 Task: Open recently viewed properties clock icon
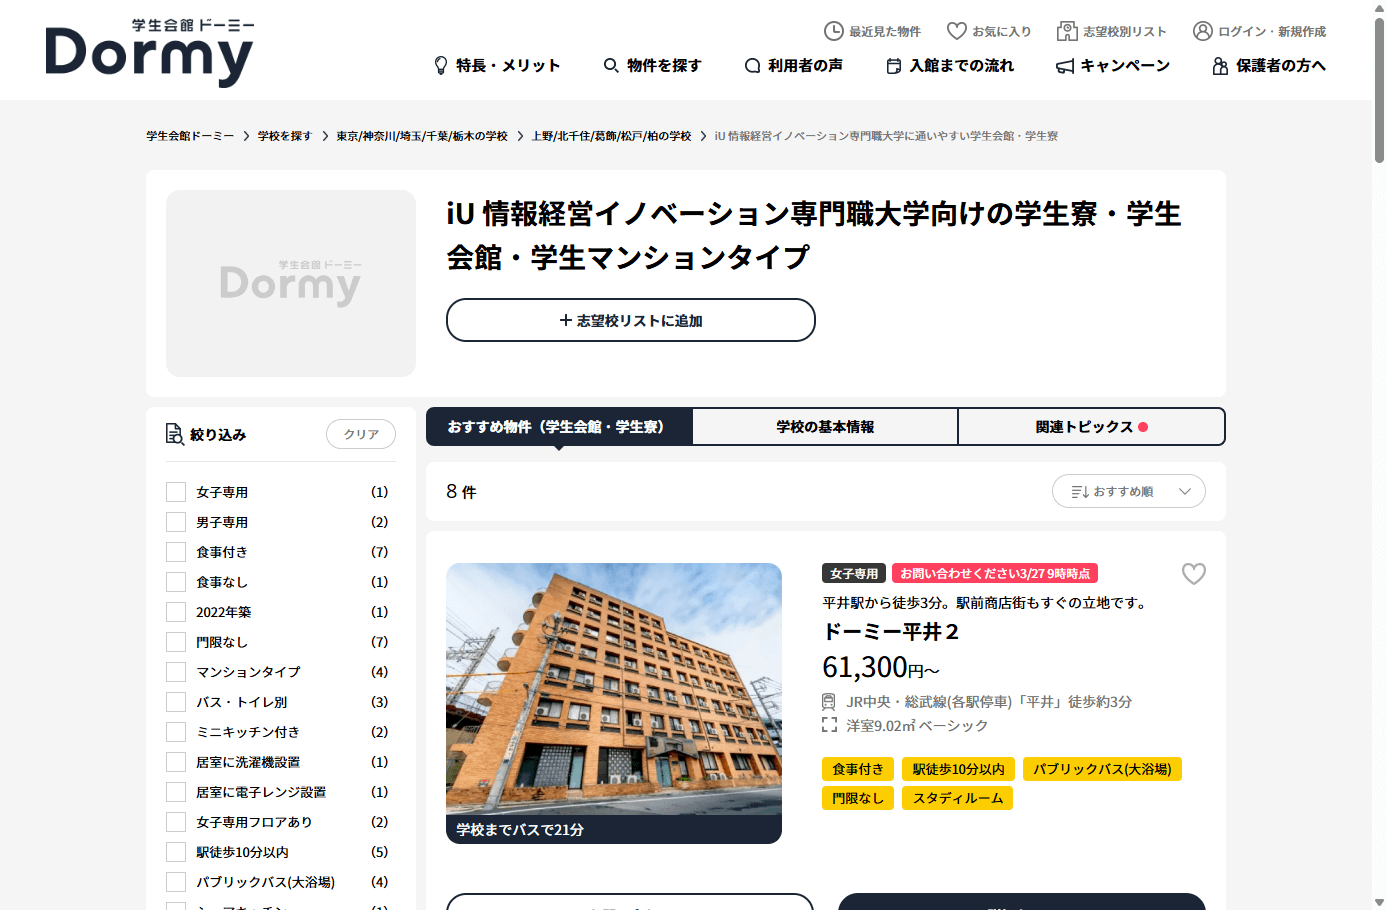point(833,31)
